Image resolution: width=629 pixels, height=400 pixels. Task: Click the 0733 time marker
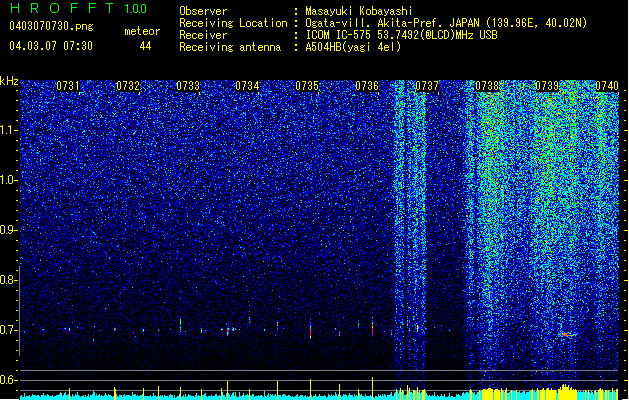[x=188, y=86]
